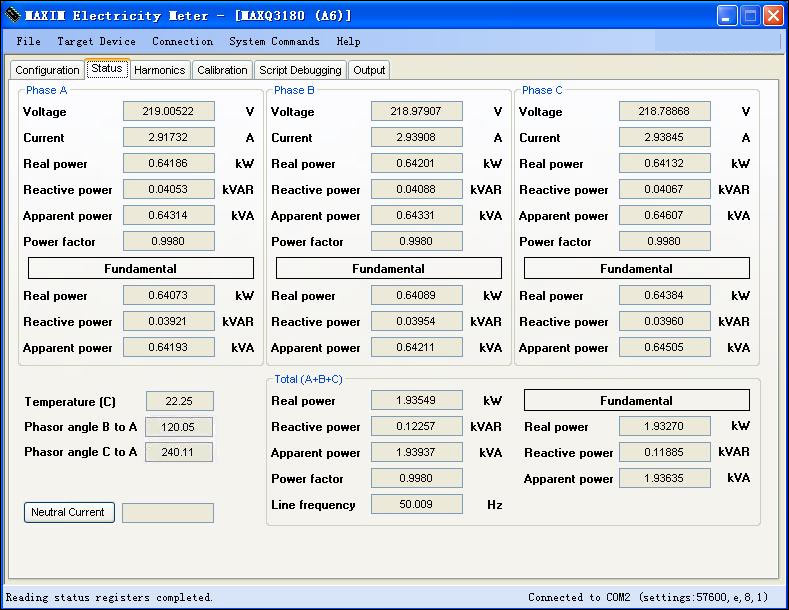Select the Calibration tab
This screenshot has height=610, width=789.
[x=222, y=70]
